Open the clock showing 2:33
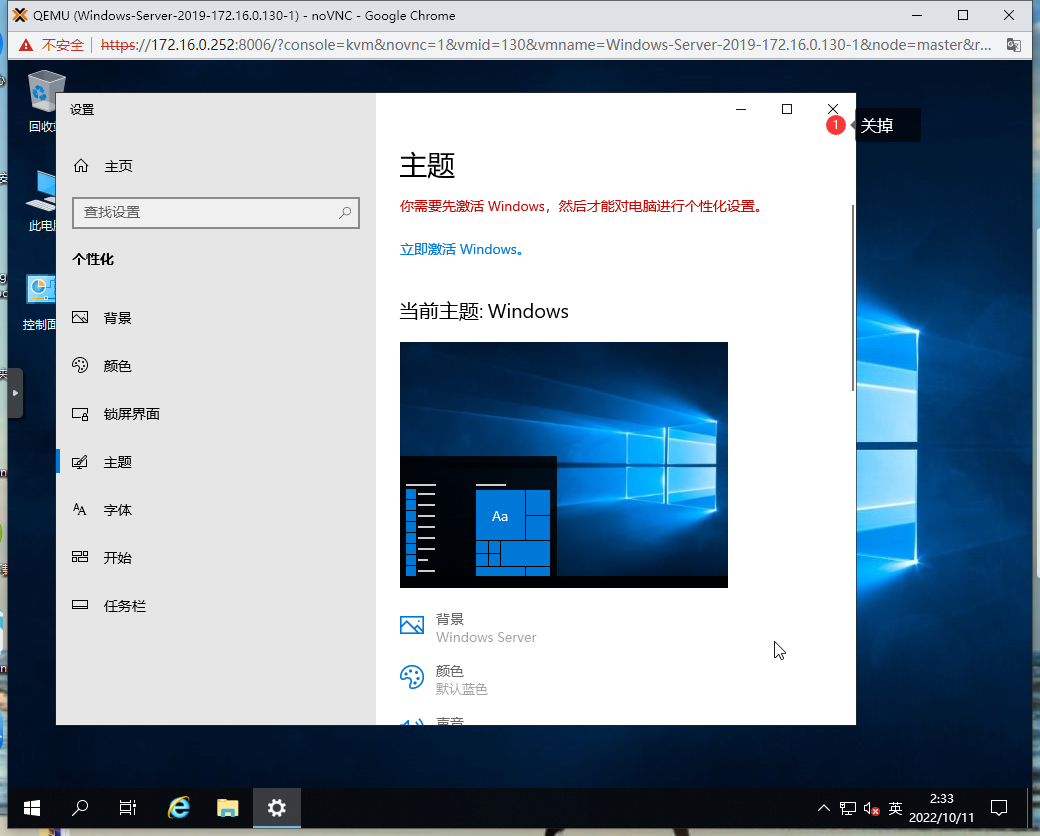 click(x=941, y=807)
